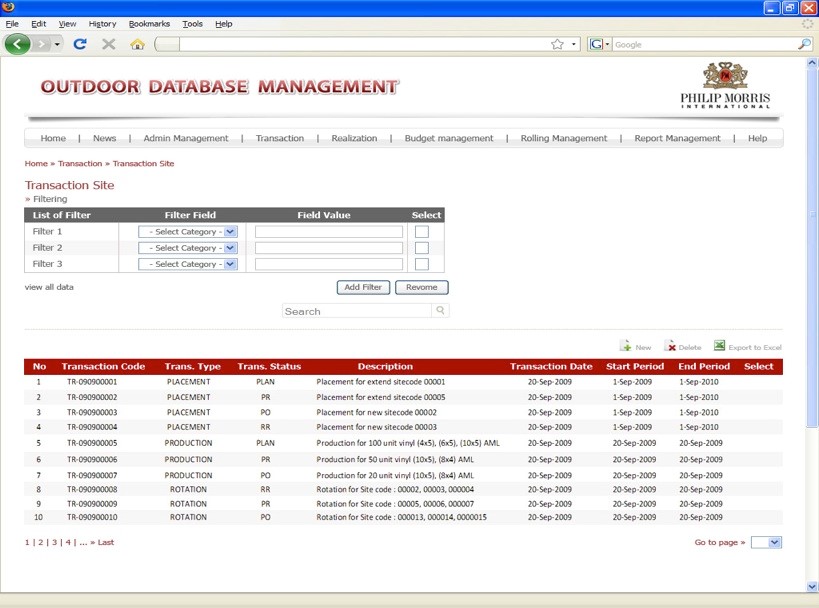Screen dimensions: 819x608
Task: Go to the browser Home icon
Action: (137, 44)
